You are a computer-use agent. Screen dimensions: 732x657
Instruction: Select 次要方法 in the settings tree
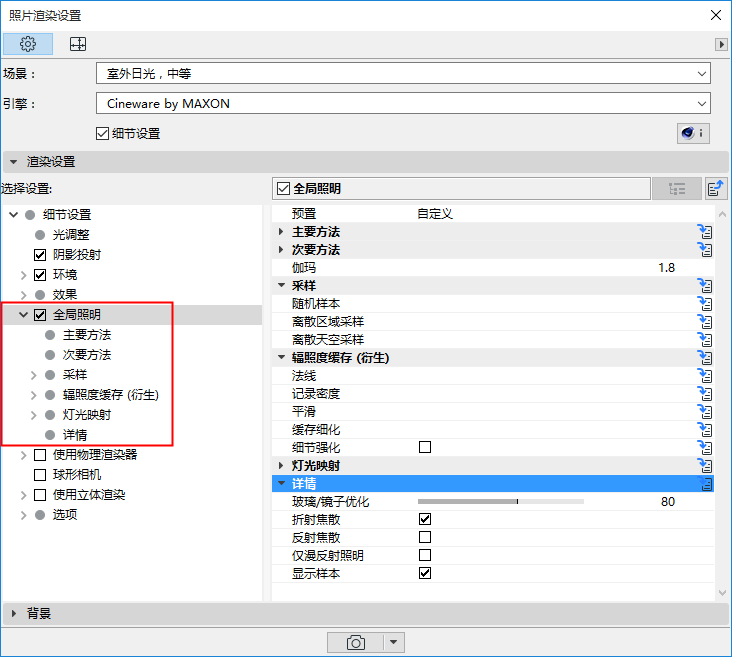[x=87, y=355]
